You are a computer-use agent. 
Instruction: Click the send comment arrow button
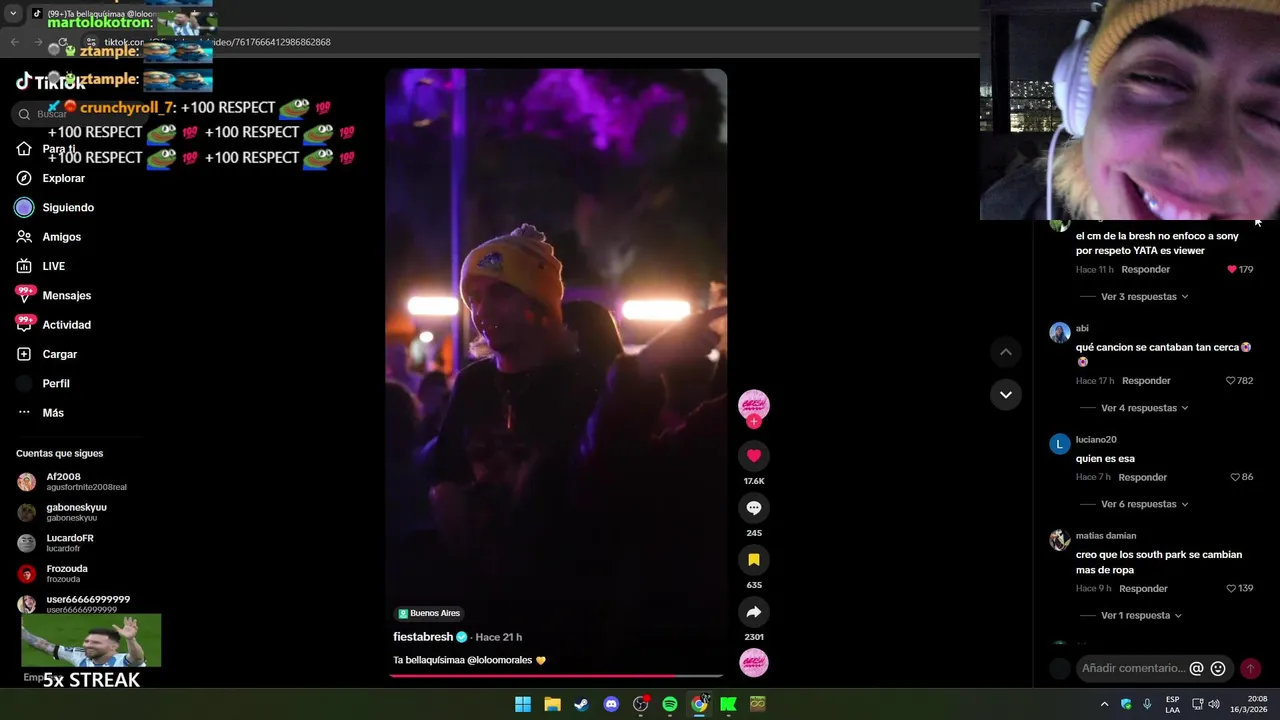(x=1250, y=668)
